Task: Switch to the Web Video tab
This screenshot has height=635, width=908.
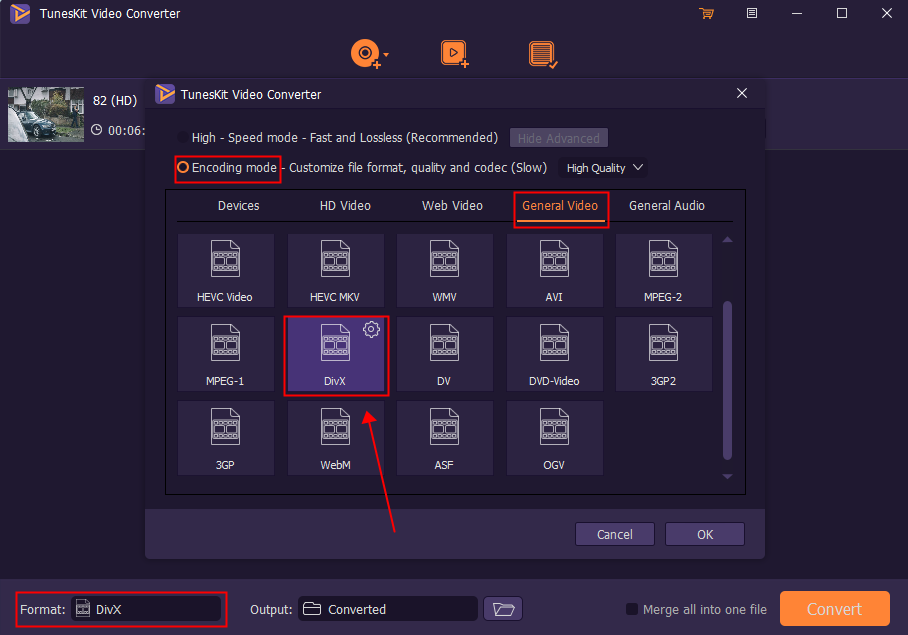Action: (452, 206)
